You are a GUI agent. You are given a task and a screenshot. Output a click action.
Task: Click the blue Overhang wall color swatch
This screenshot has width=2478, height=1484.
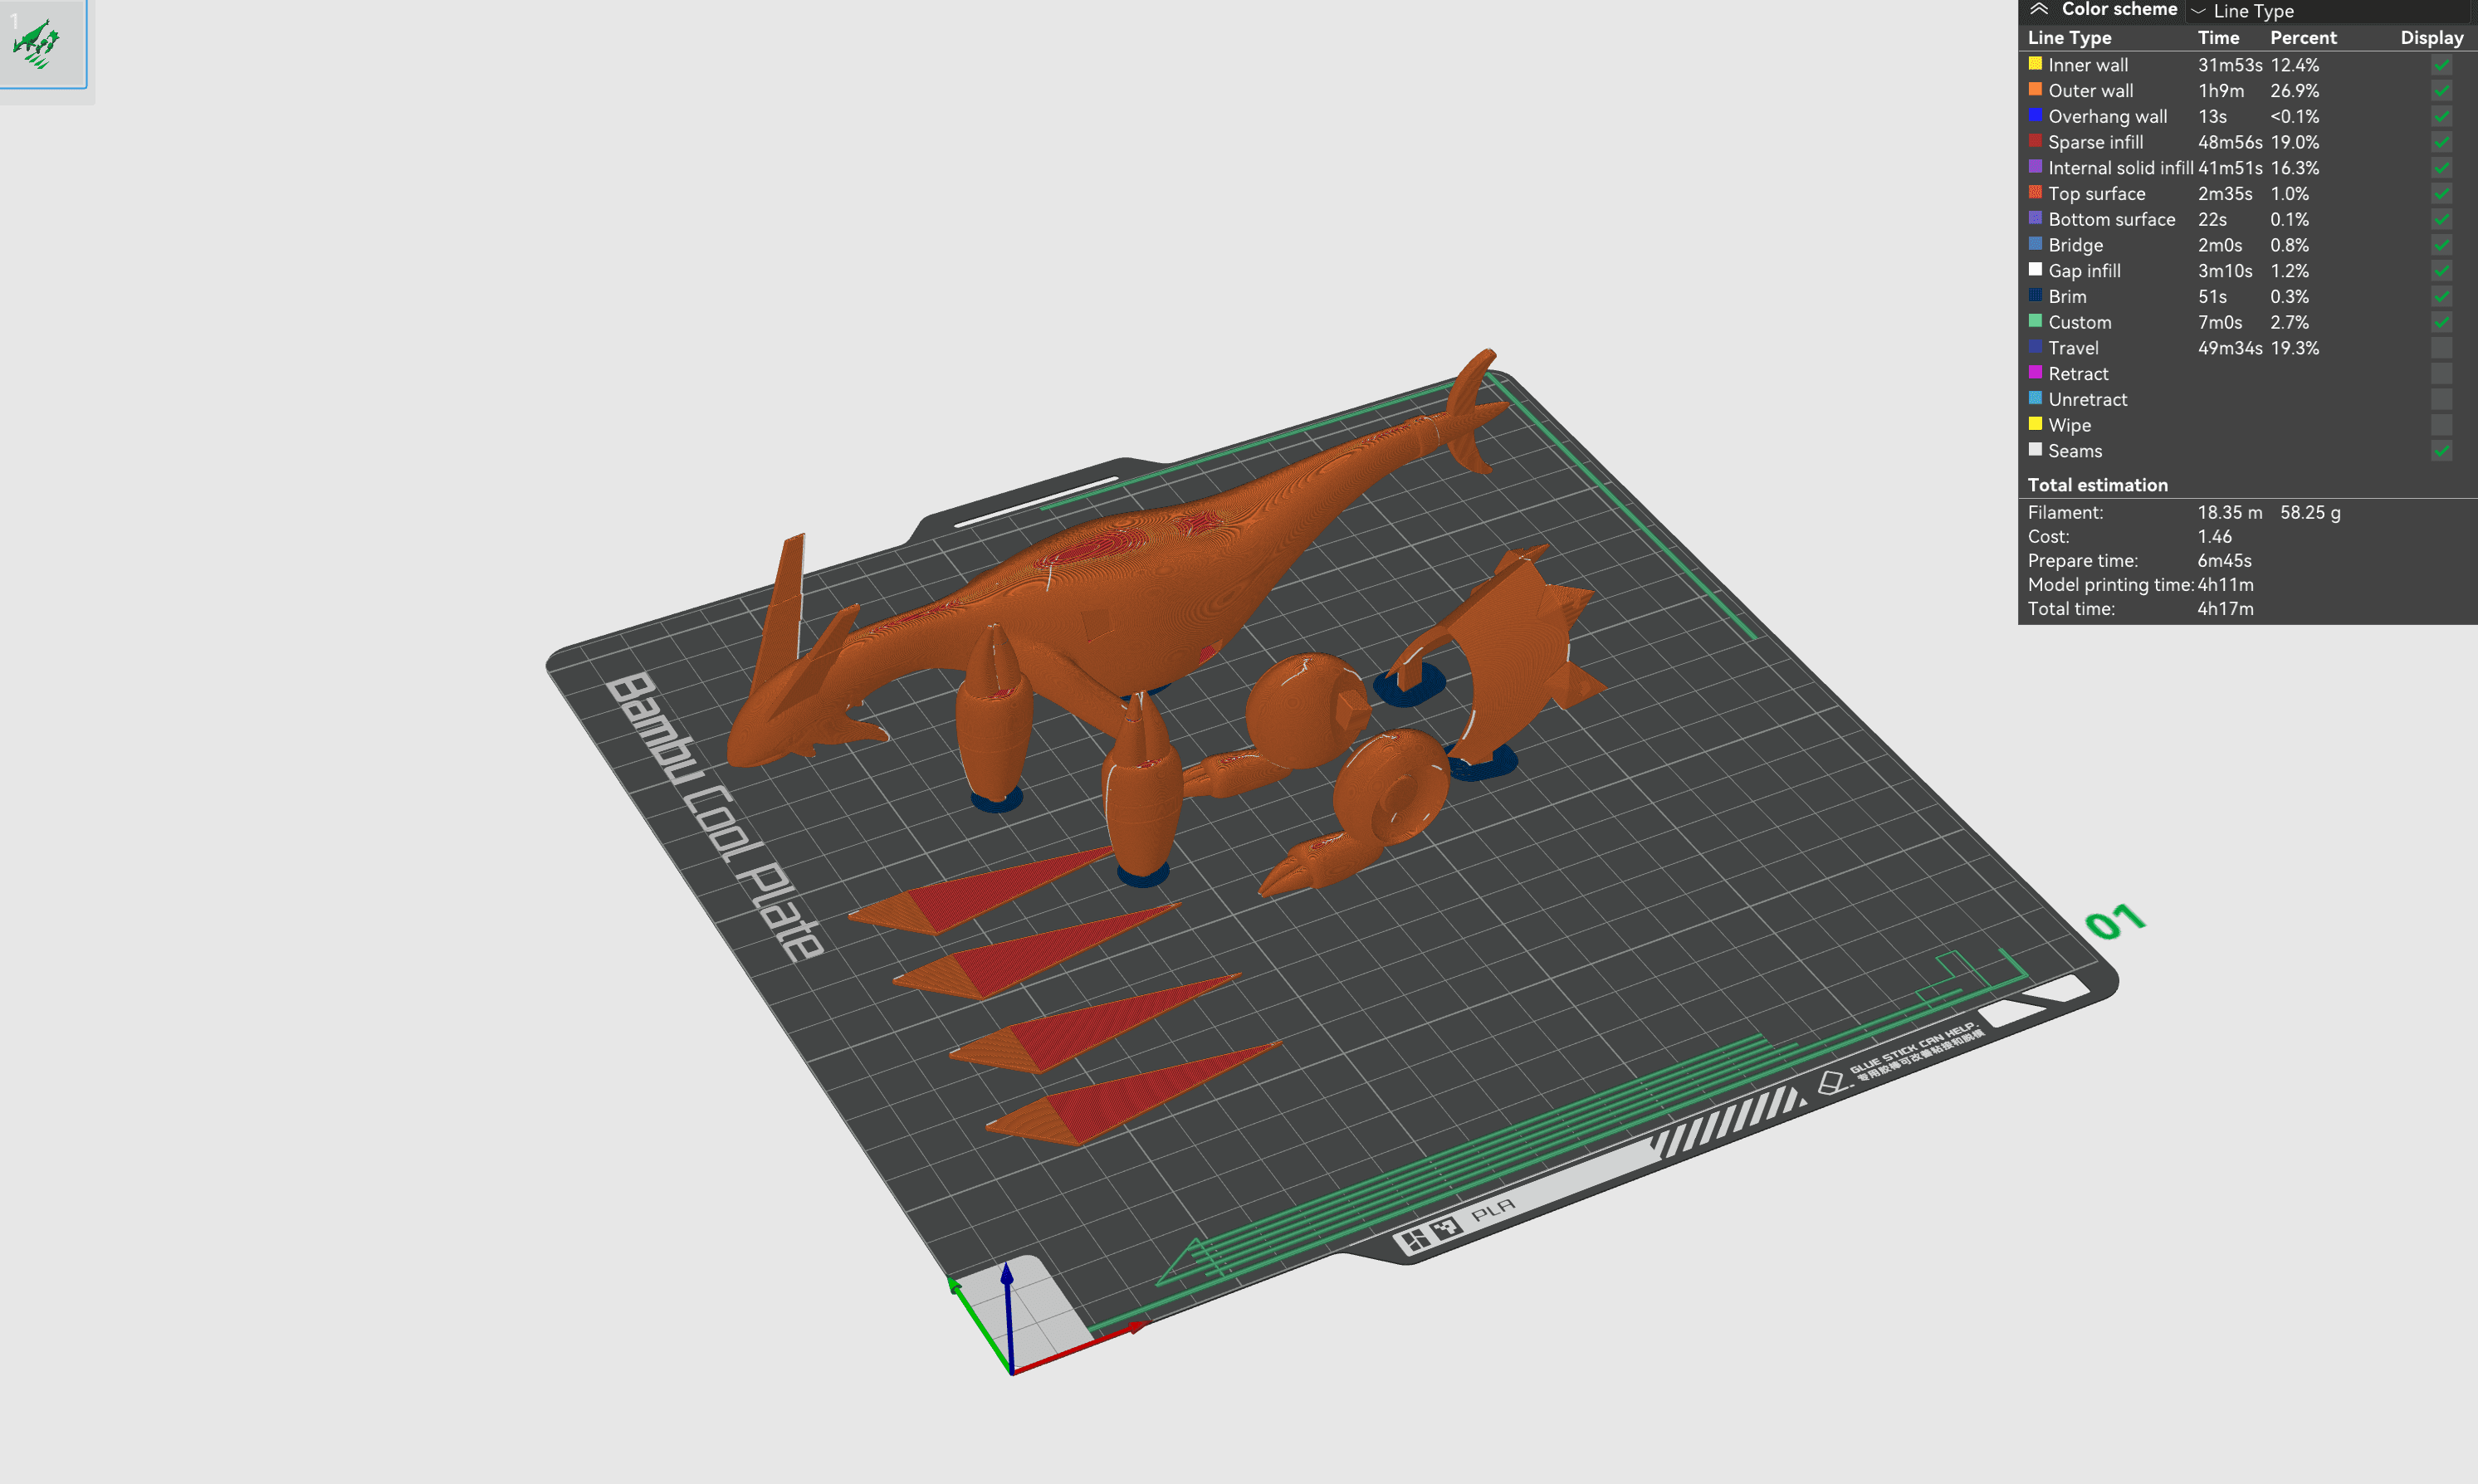coord(2035,115)
